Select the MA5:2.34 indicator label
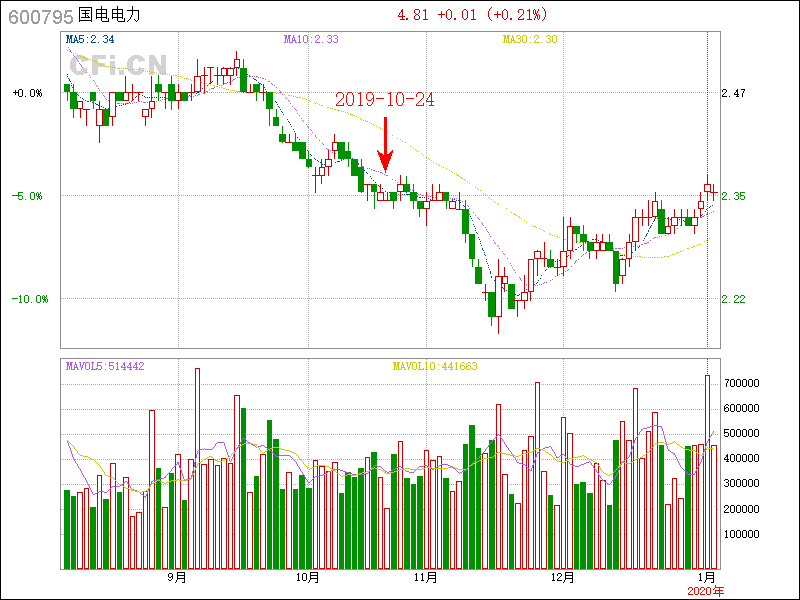 point(90,39)
